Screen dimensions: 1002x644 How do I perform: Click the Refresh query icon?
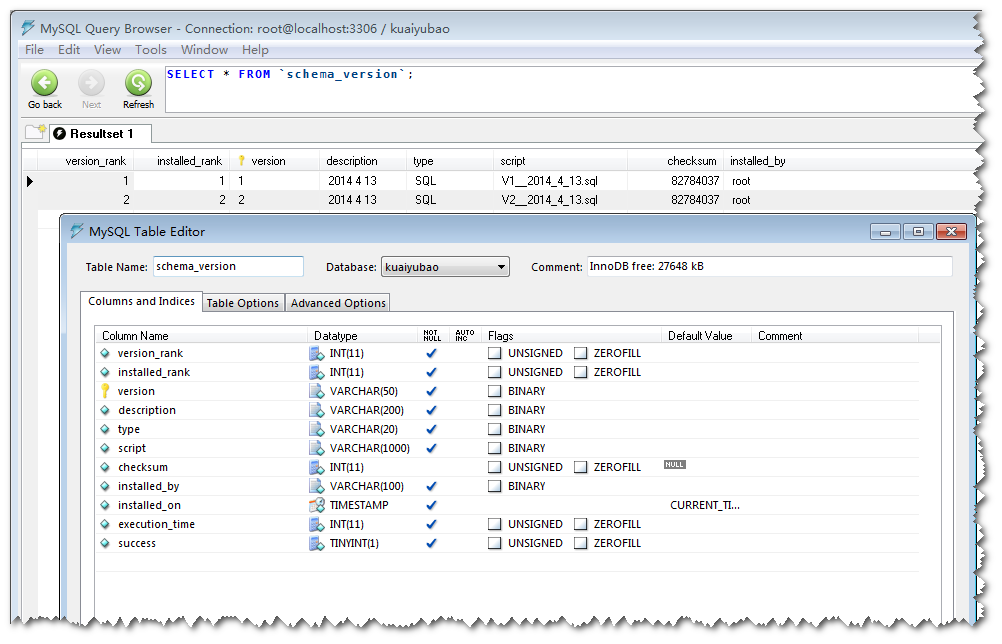(x=138, y=83)
